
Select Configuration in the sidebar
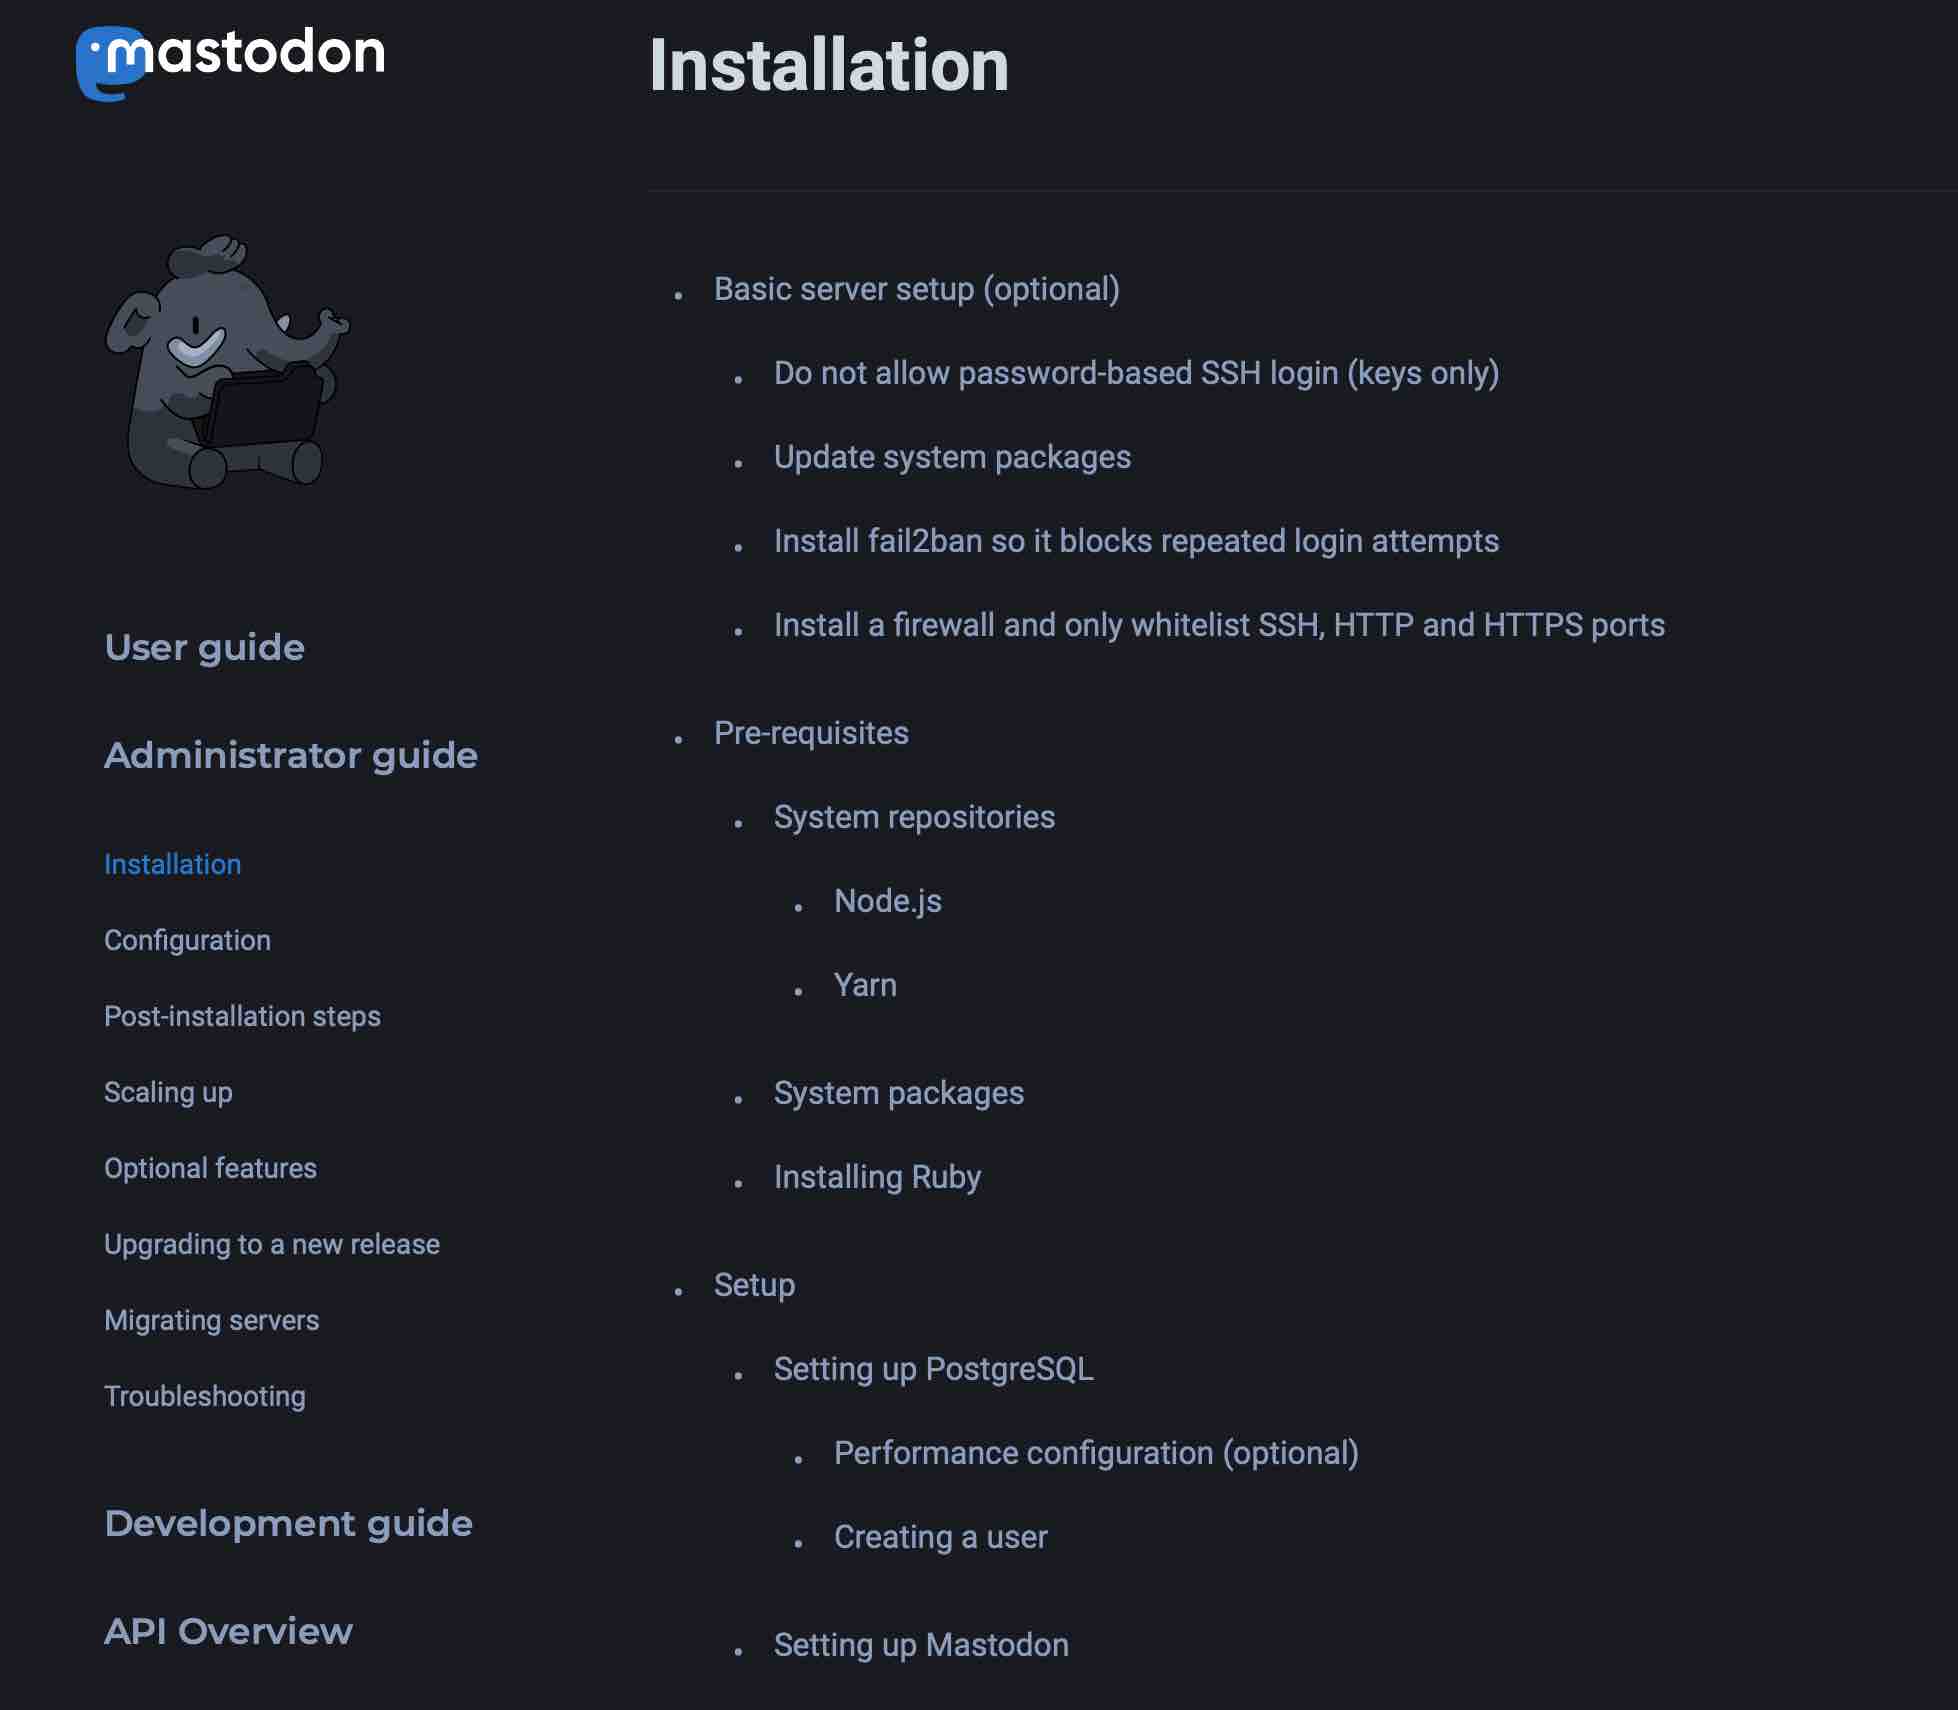tap(187, 941)
